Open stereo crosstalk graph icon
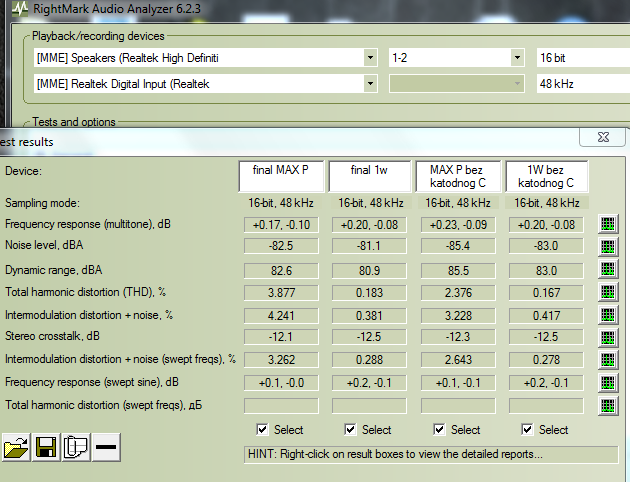 pyautogui.click(x=608, y=337)
